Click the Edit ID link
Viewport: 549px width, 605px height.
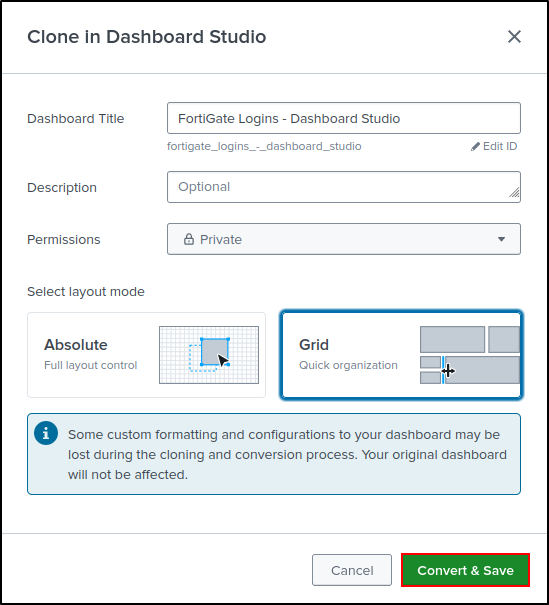[x=494, y=146]
